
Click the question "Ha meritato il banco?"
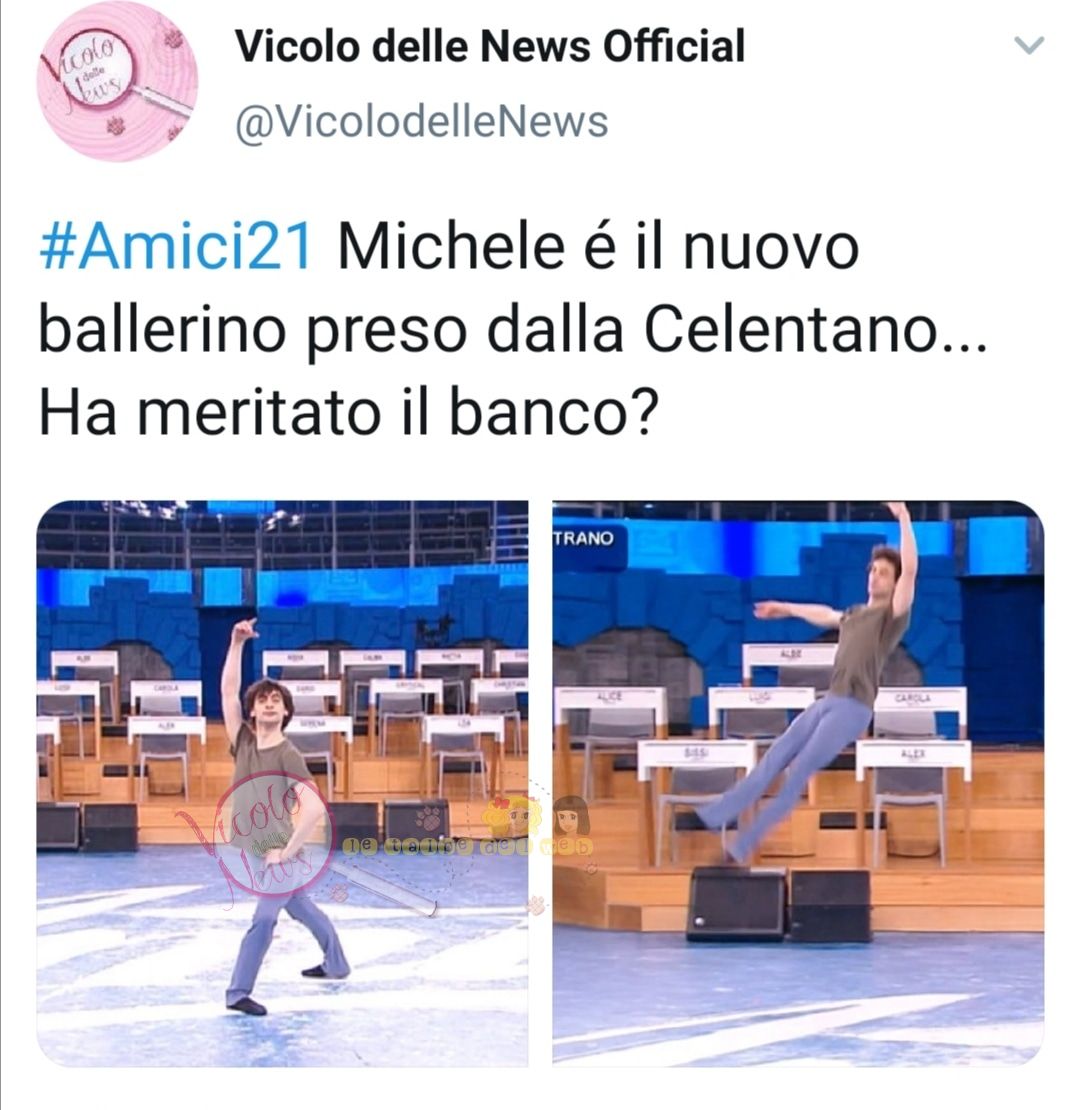tap(349, 413)
